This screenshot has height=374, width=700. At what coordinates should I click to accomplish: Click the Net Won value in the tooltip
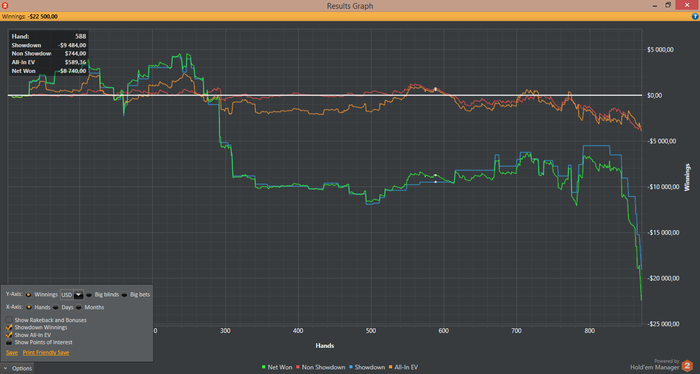(x=72, y=71)
